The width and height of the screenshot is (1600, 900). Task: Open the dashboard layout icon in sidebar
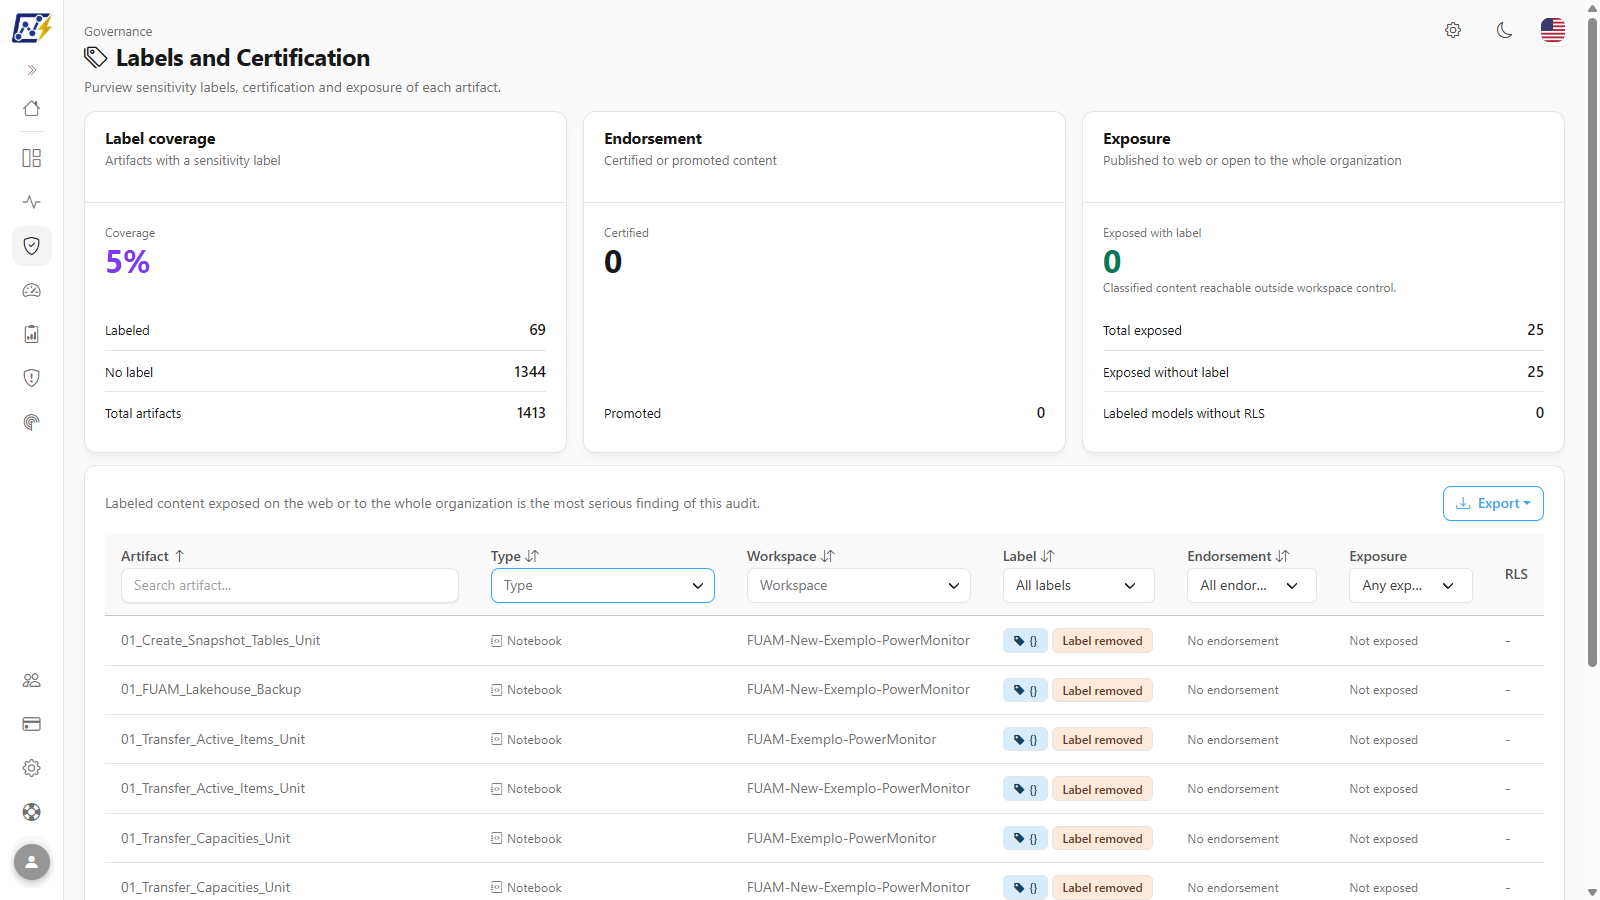click(32, 158)
